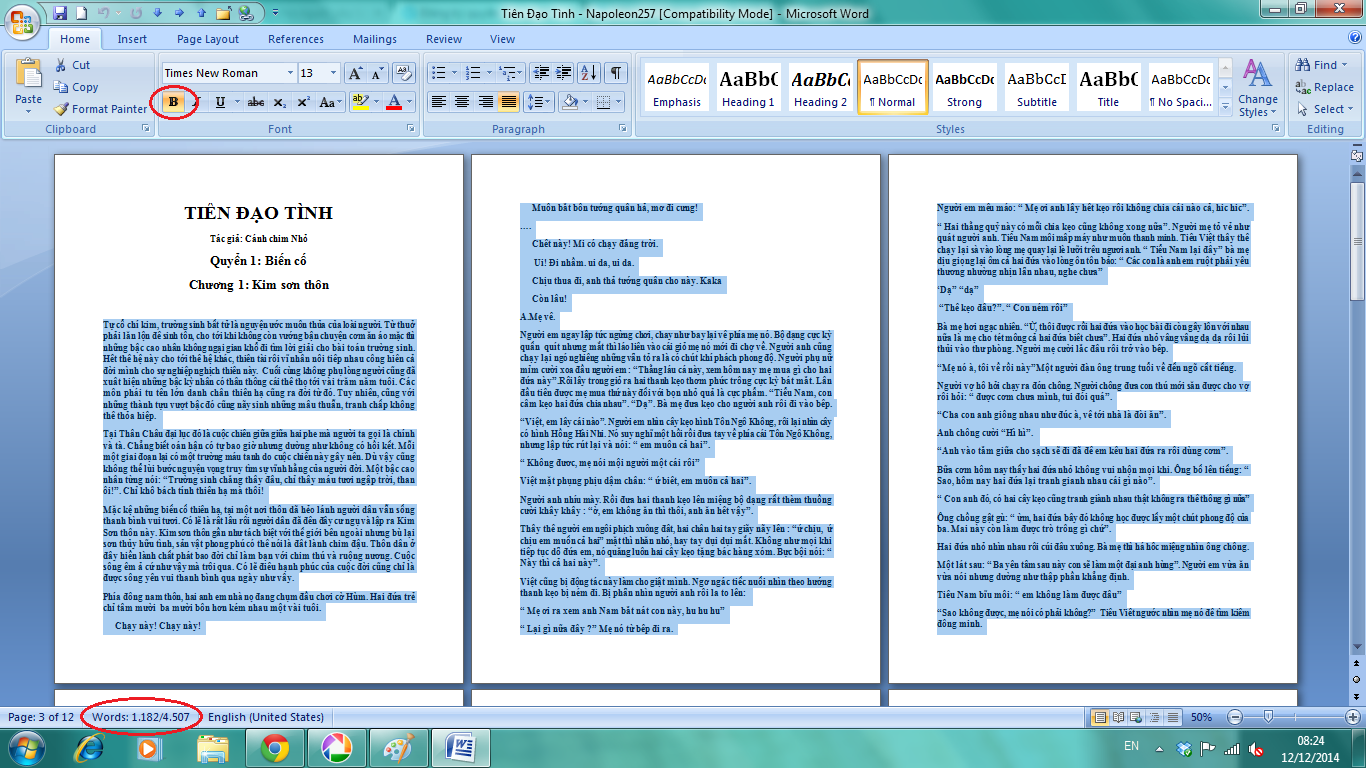Click the zoom out minus button
Image resolution: width=1366 pixels, height=768 pixels.
click(x=1236, y=717)
